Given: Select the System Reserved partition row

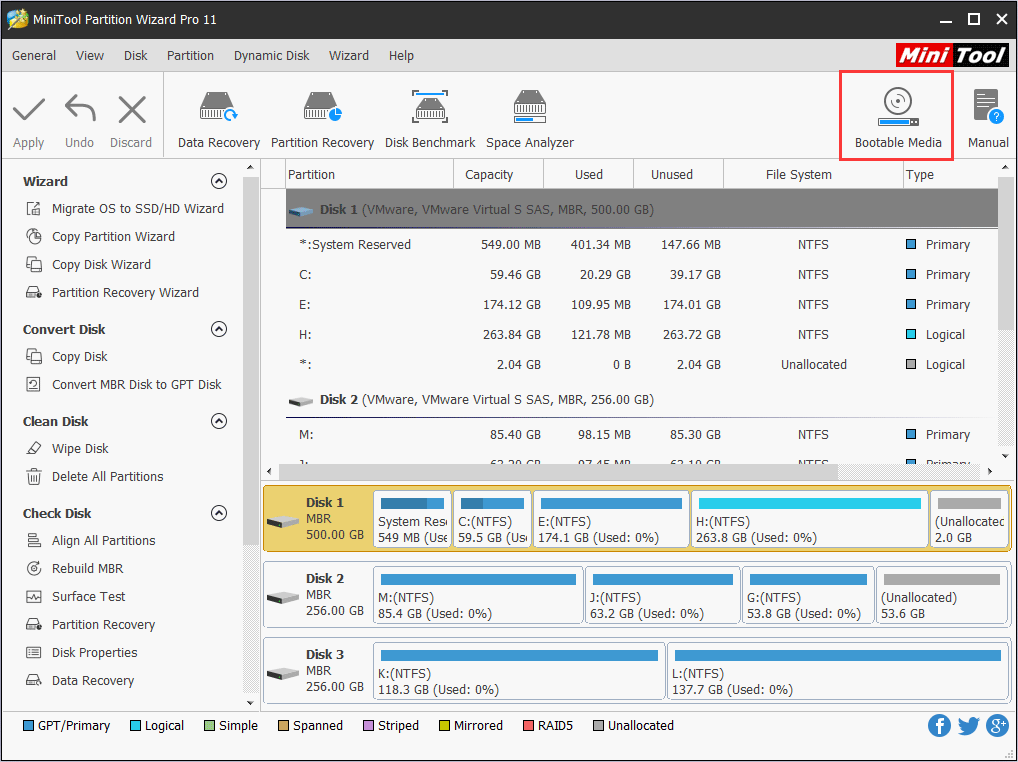Looking at the screenshot, I should [641, 245].
